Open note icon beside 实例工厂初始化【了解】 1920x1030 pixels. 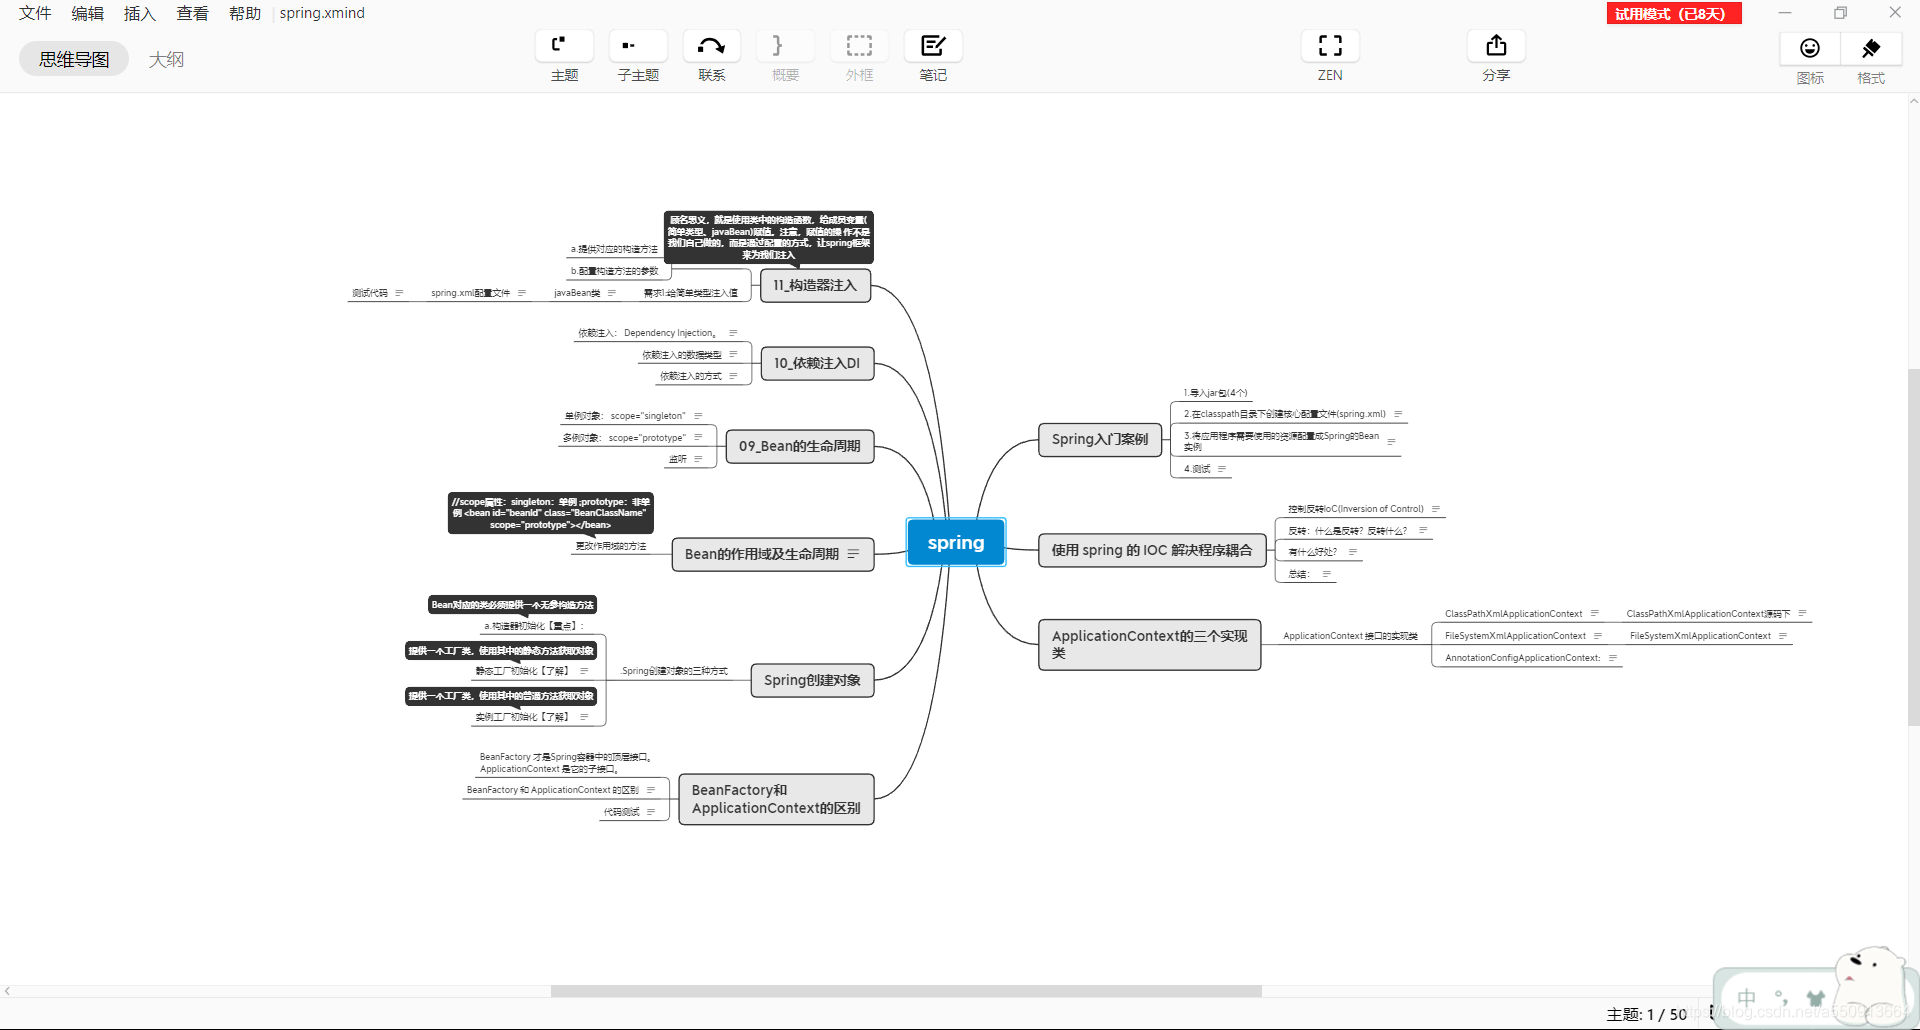pos(584,717)
